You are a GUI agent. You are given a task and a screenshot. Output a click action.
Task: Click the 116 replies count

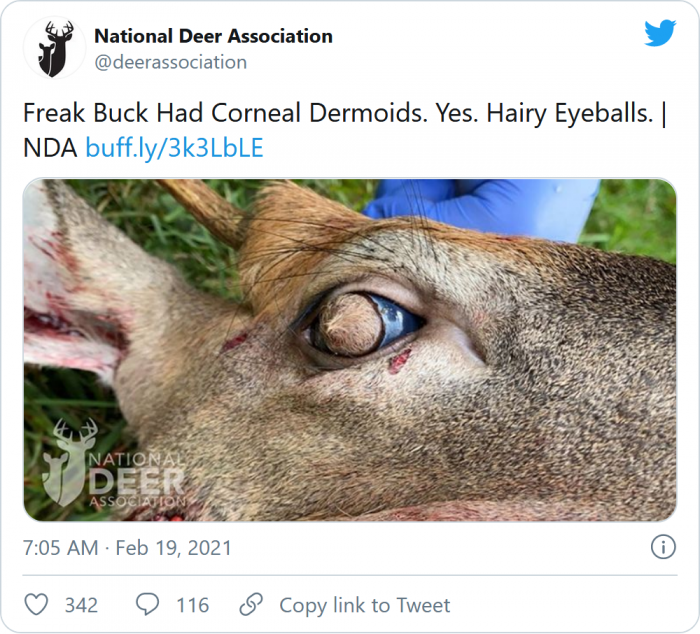pos(192,605)
